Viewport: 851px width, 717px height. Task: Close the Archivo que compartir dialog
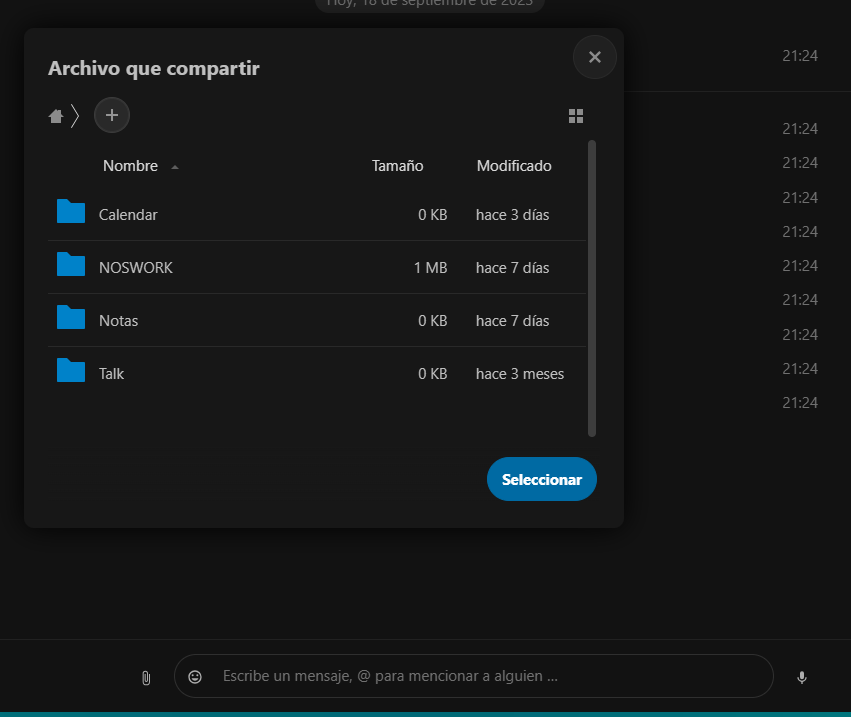tap(595, 57)
